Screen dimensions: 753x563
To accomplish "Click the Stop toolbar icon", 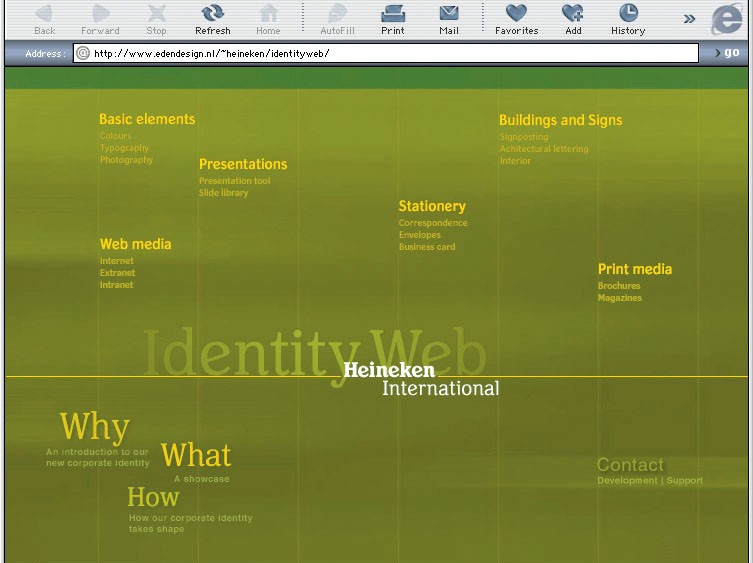I will [157, 13].
